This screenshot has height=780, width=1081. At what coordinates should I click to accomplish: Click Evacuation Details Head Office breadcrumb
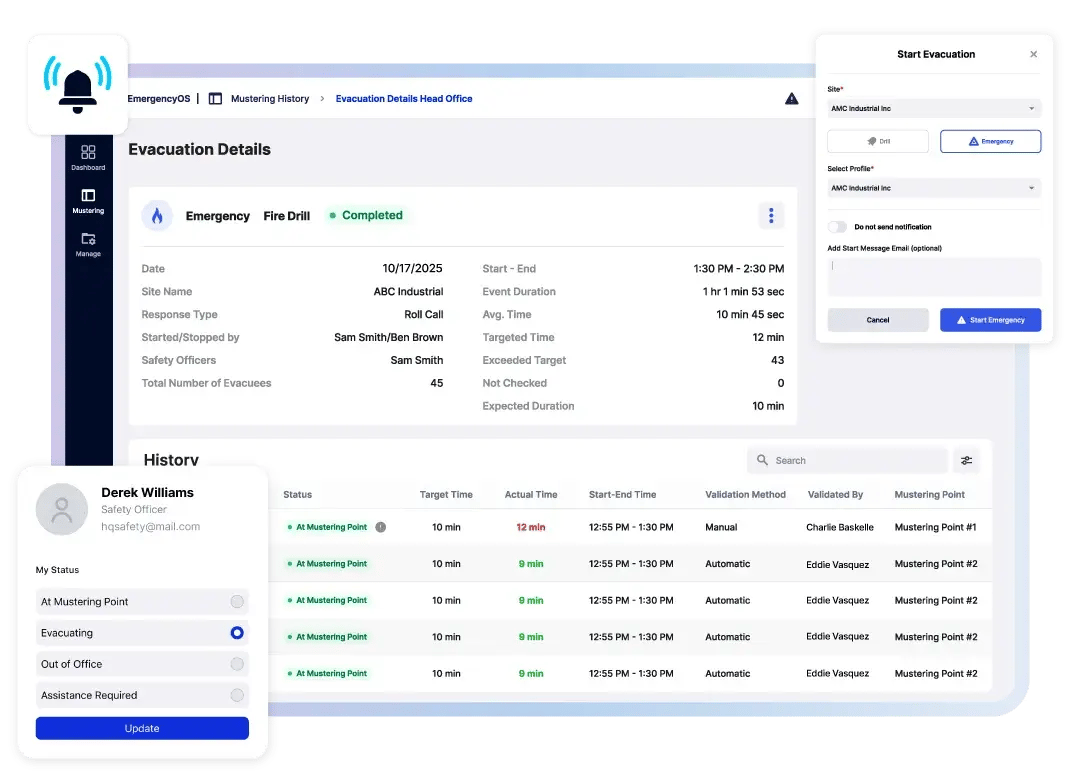(x=404, y=99)
